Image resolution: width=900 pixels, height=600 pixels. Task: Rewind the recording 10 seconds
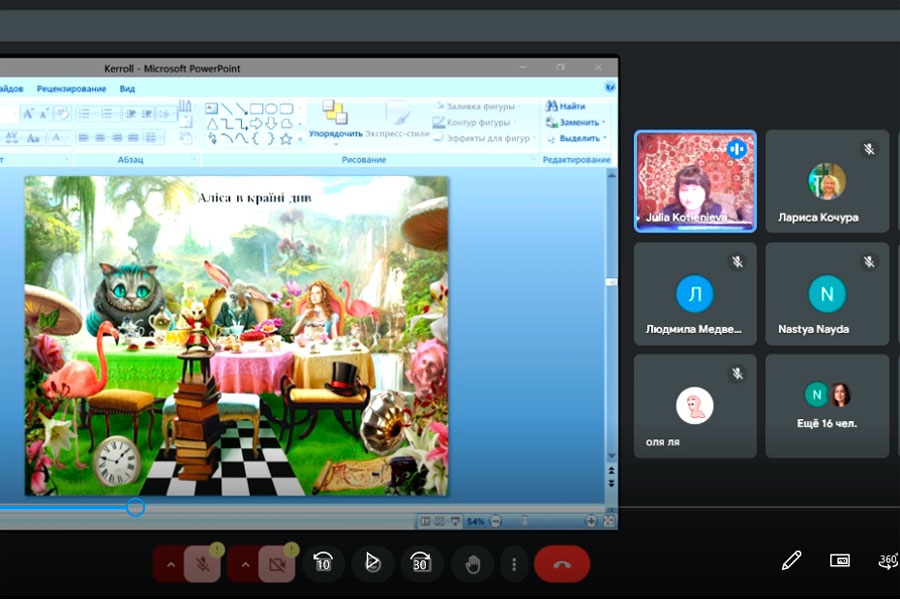tap(323, 563)
